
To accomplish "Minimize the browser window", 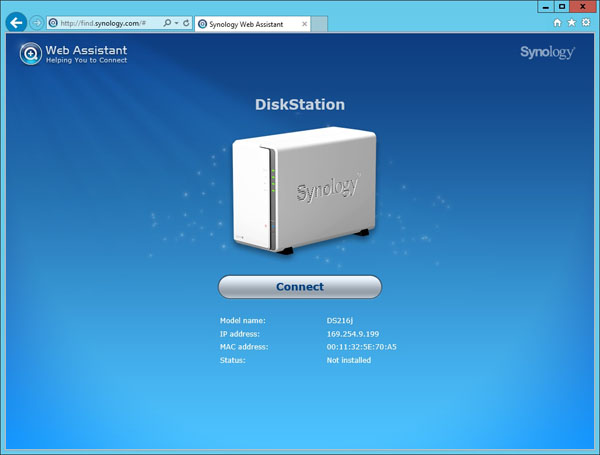I will [x=546, y=7].
